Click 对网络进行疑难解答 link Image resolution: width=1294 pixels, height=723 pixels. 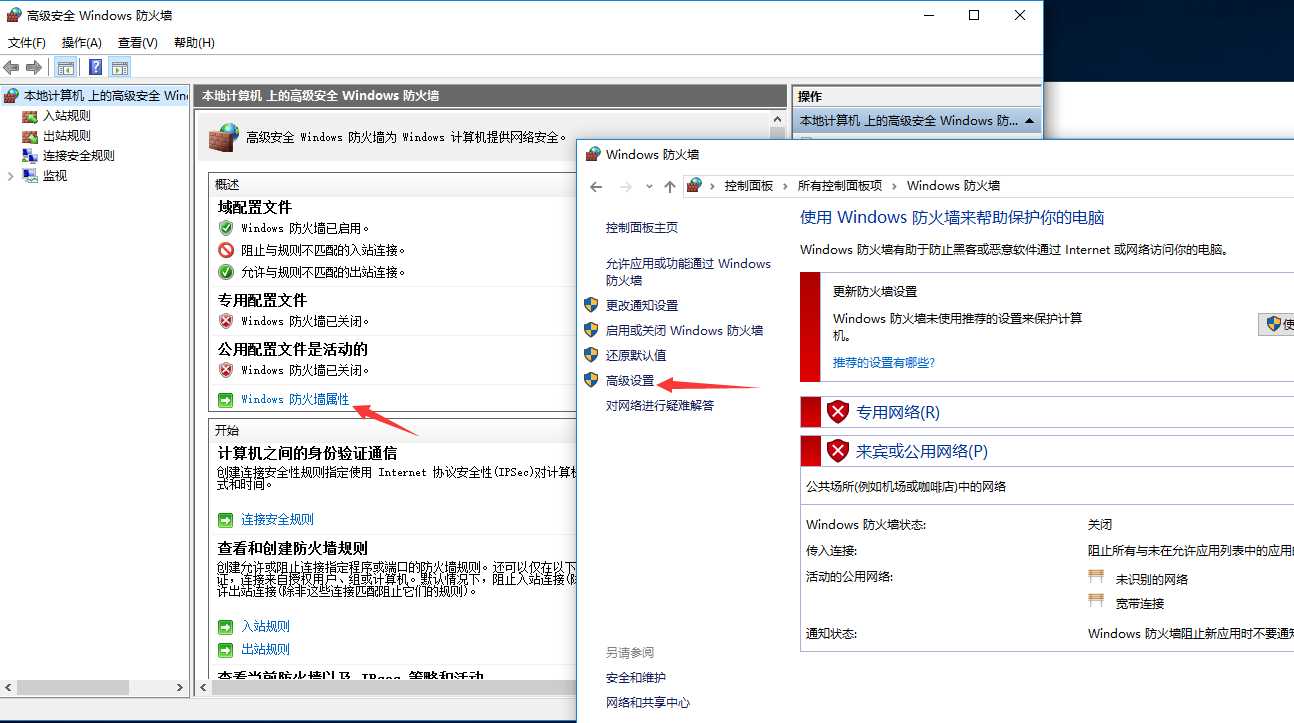[660, 405]
